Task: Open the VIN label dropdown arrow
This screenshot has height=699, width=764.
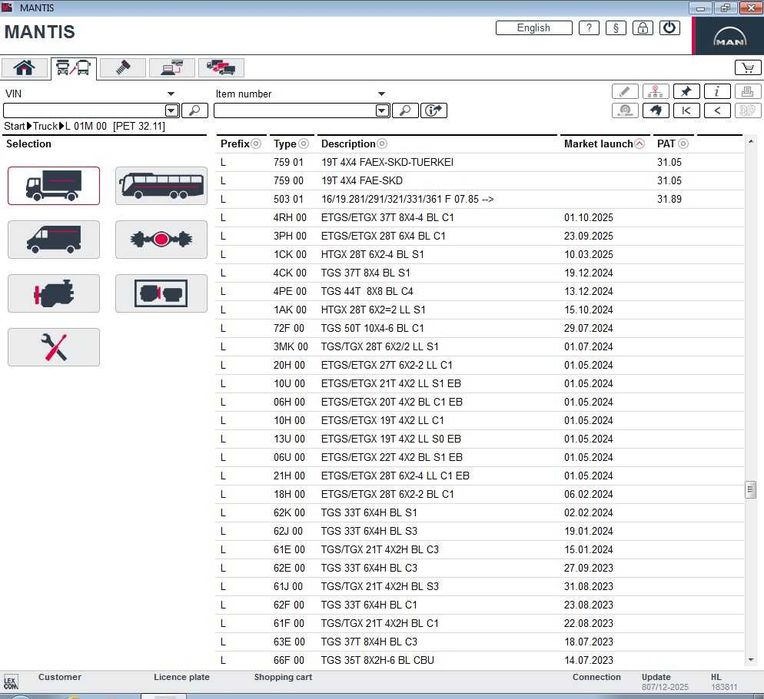Action: tap(171, 94)
